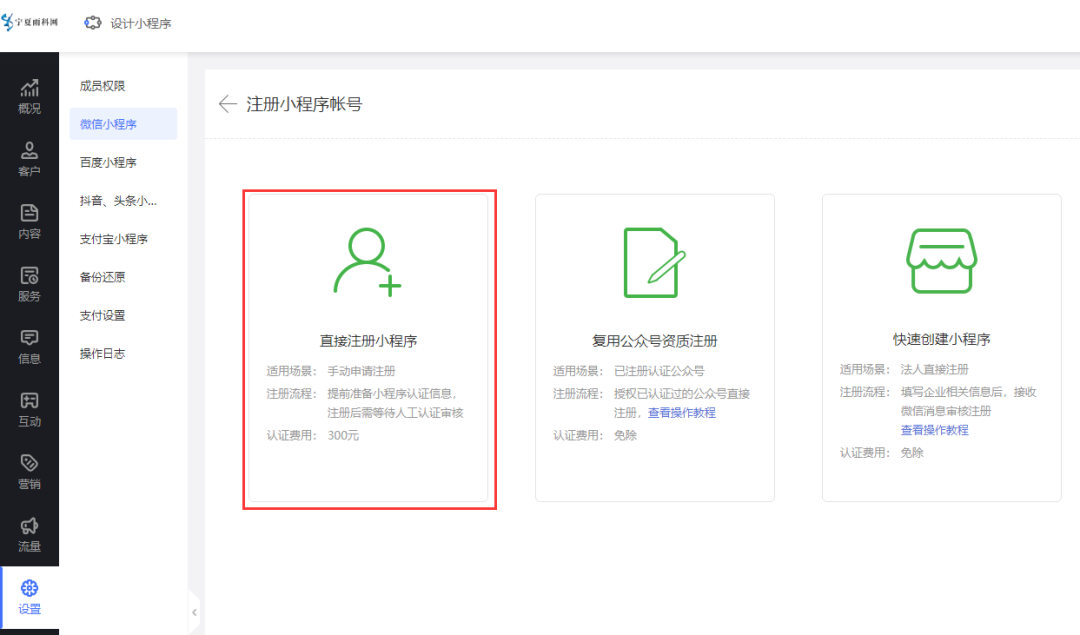1080x635 pixels.
Task: Go back using the arrow beside 注册小程序帐号
Action: pos(227,104)
